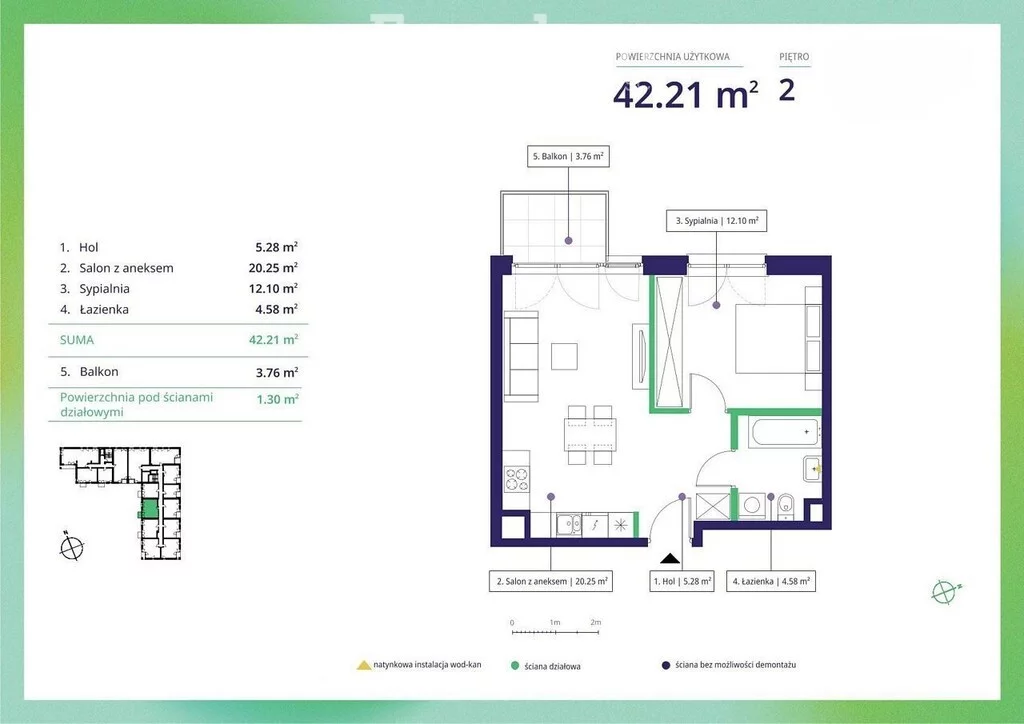Click the green compass icon at bottom right
Viewport: 1024px width, 724px height.
pos(944,591)
